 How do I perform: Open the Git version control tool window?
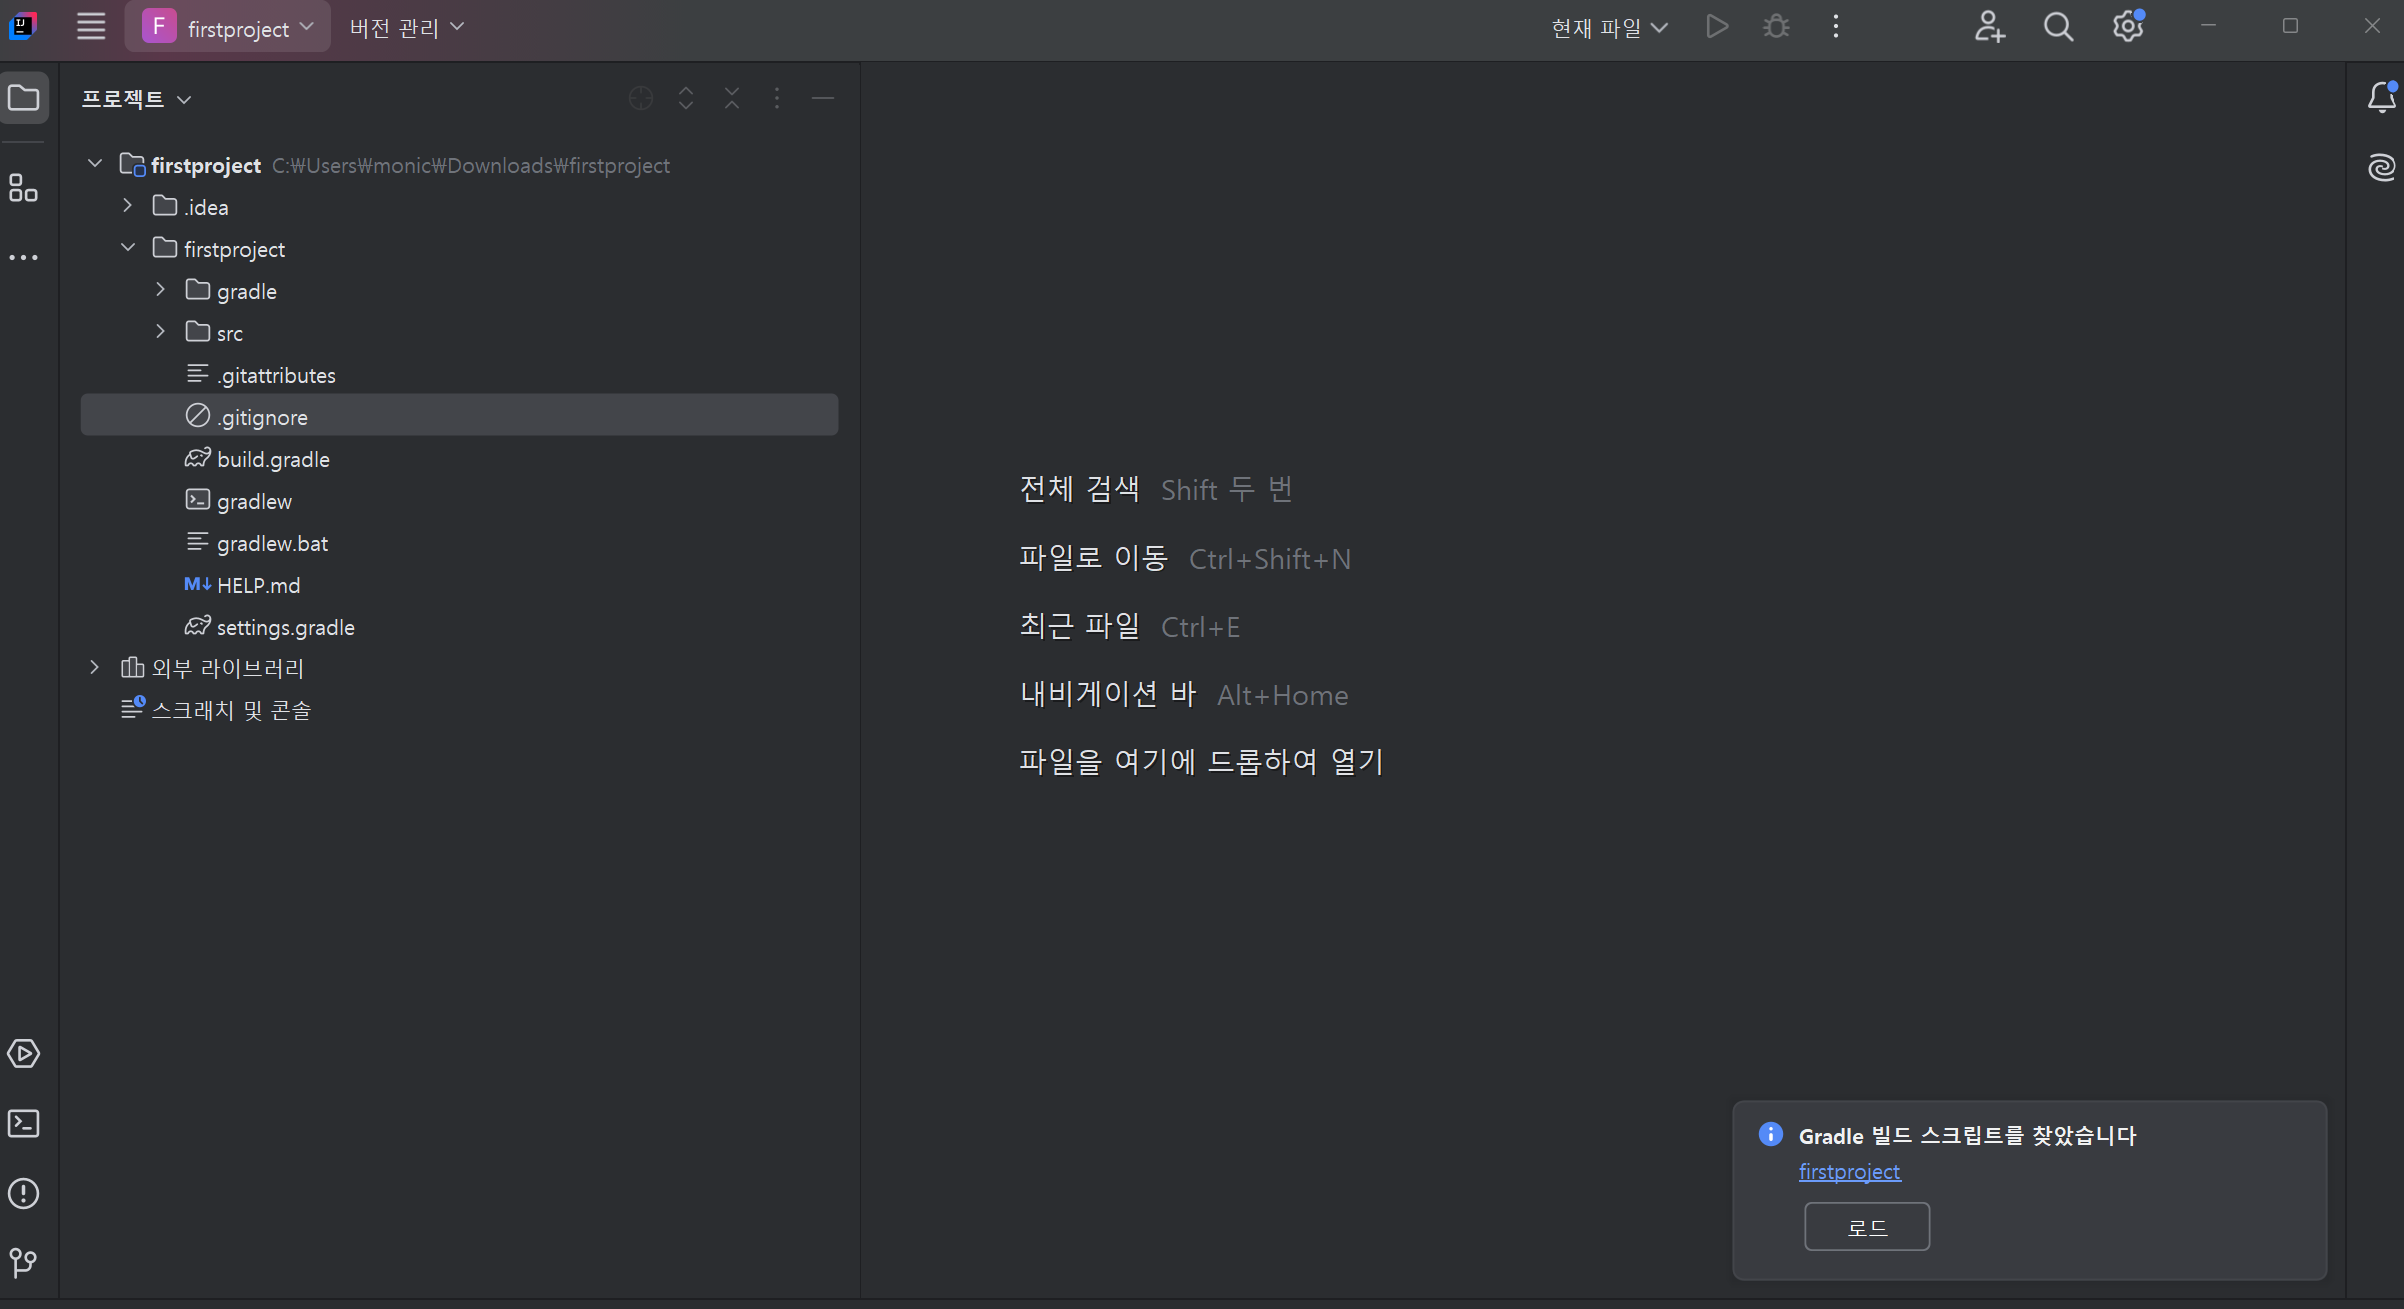point(23,1262)
